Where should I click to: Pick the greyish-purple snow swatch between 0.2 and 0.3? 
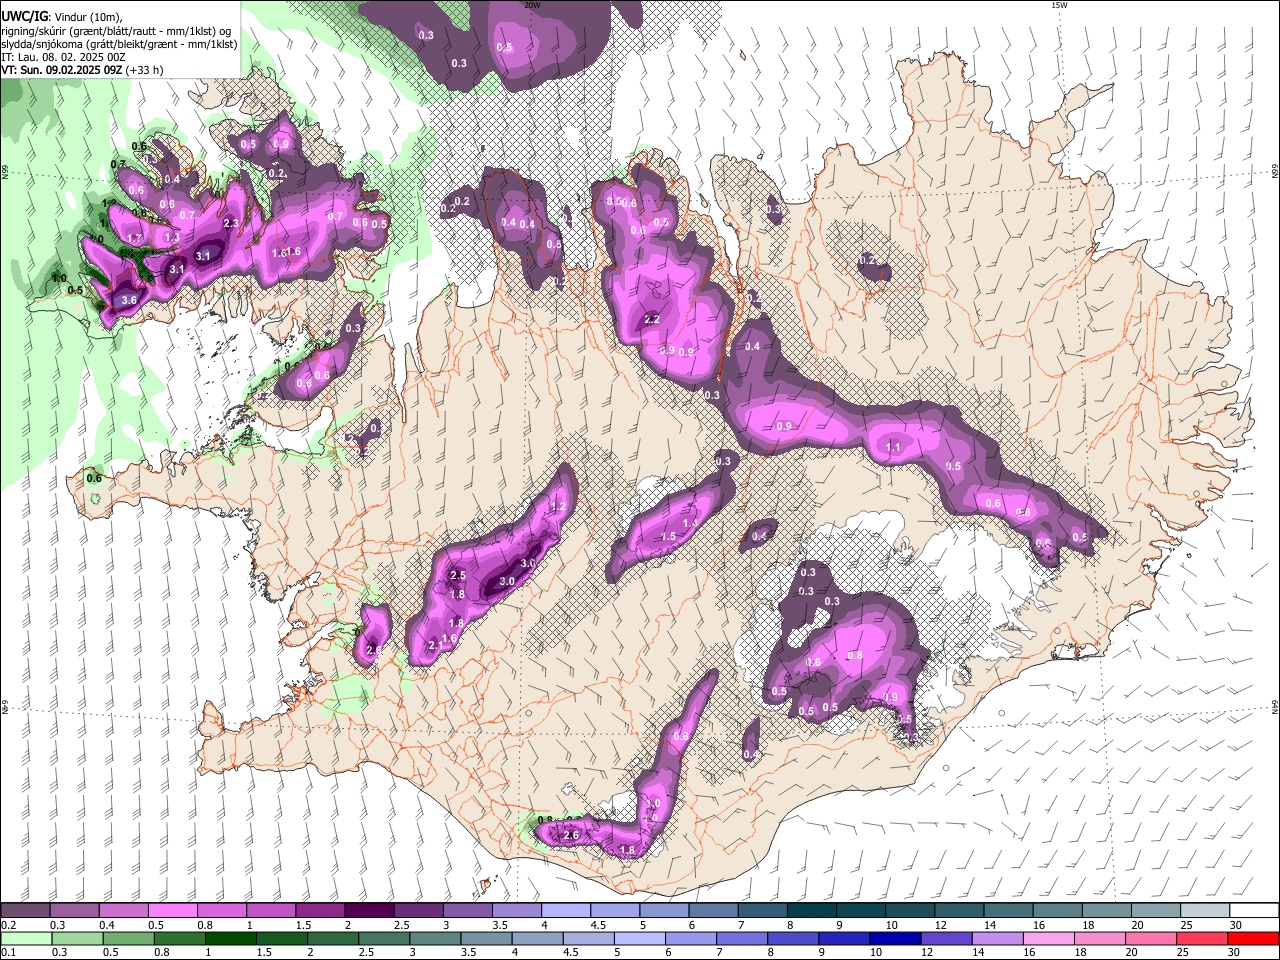[x=25, y=911]
